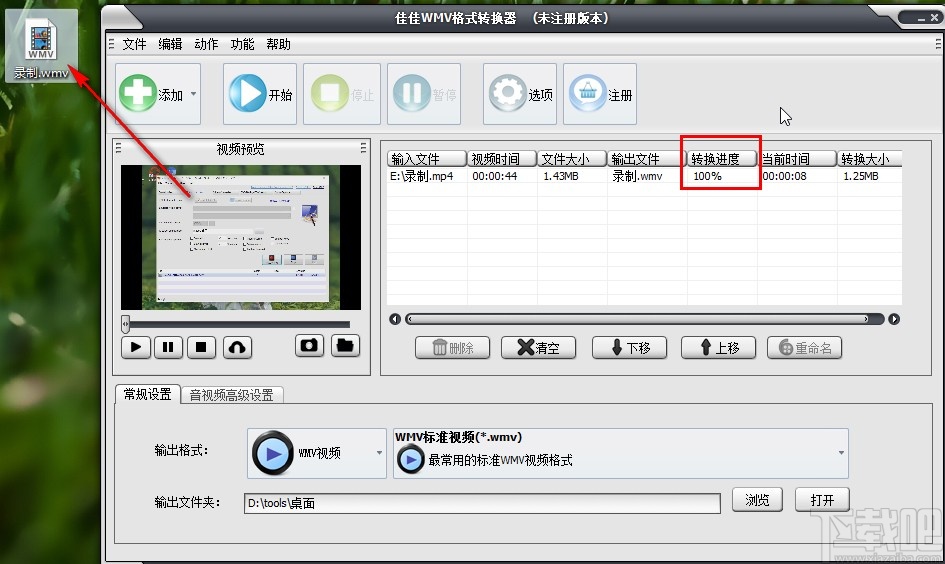Open snapshot folder via the folder icon
Viewport: 945px width, 564px height.
coord(345,345)
